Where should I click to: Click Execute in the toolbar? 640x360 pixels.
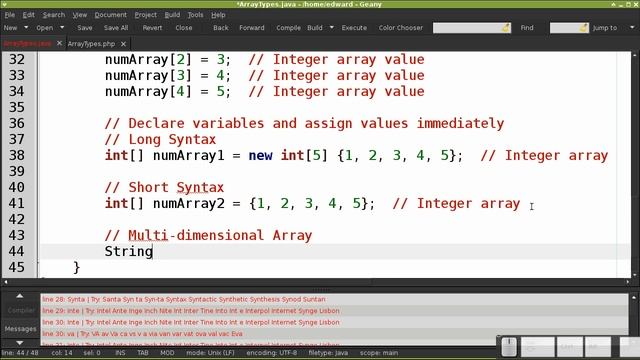(354, 28)
